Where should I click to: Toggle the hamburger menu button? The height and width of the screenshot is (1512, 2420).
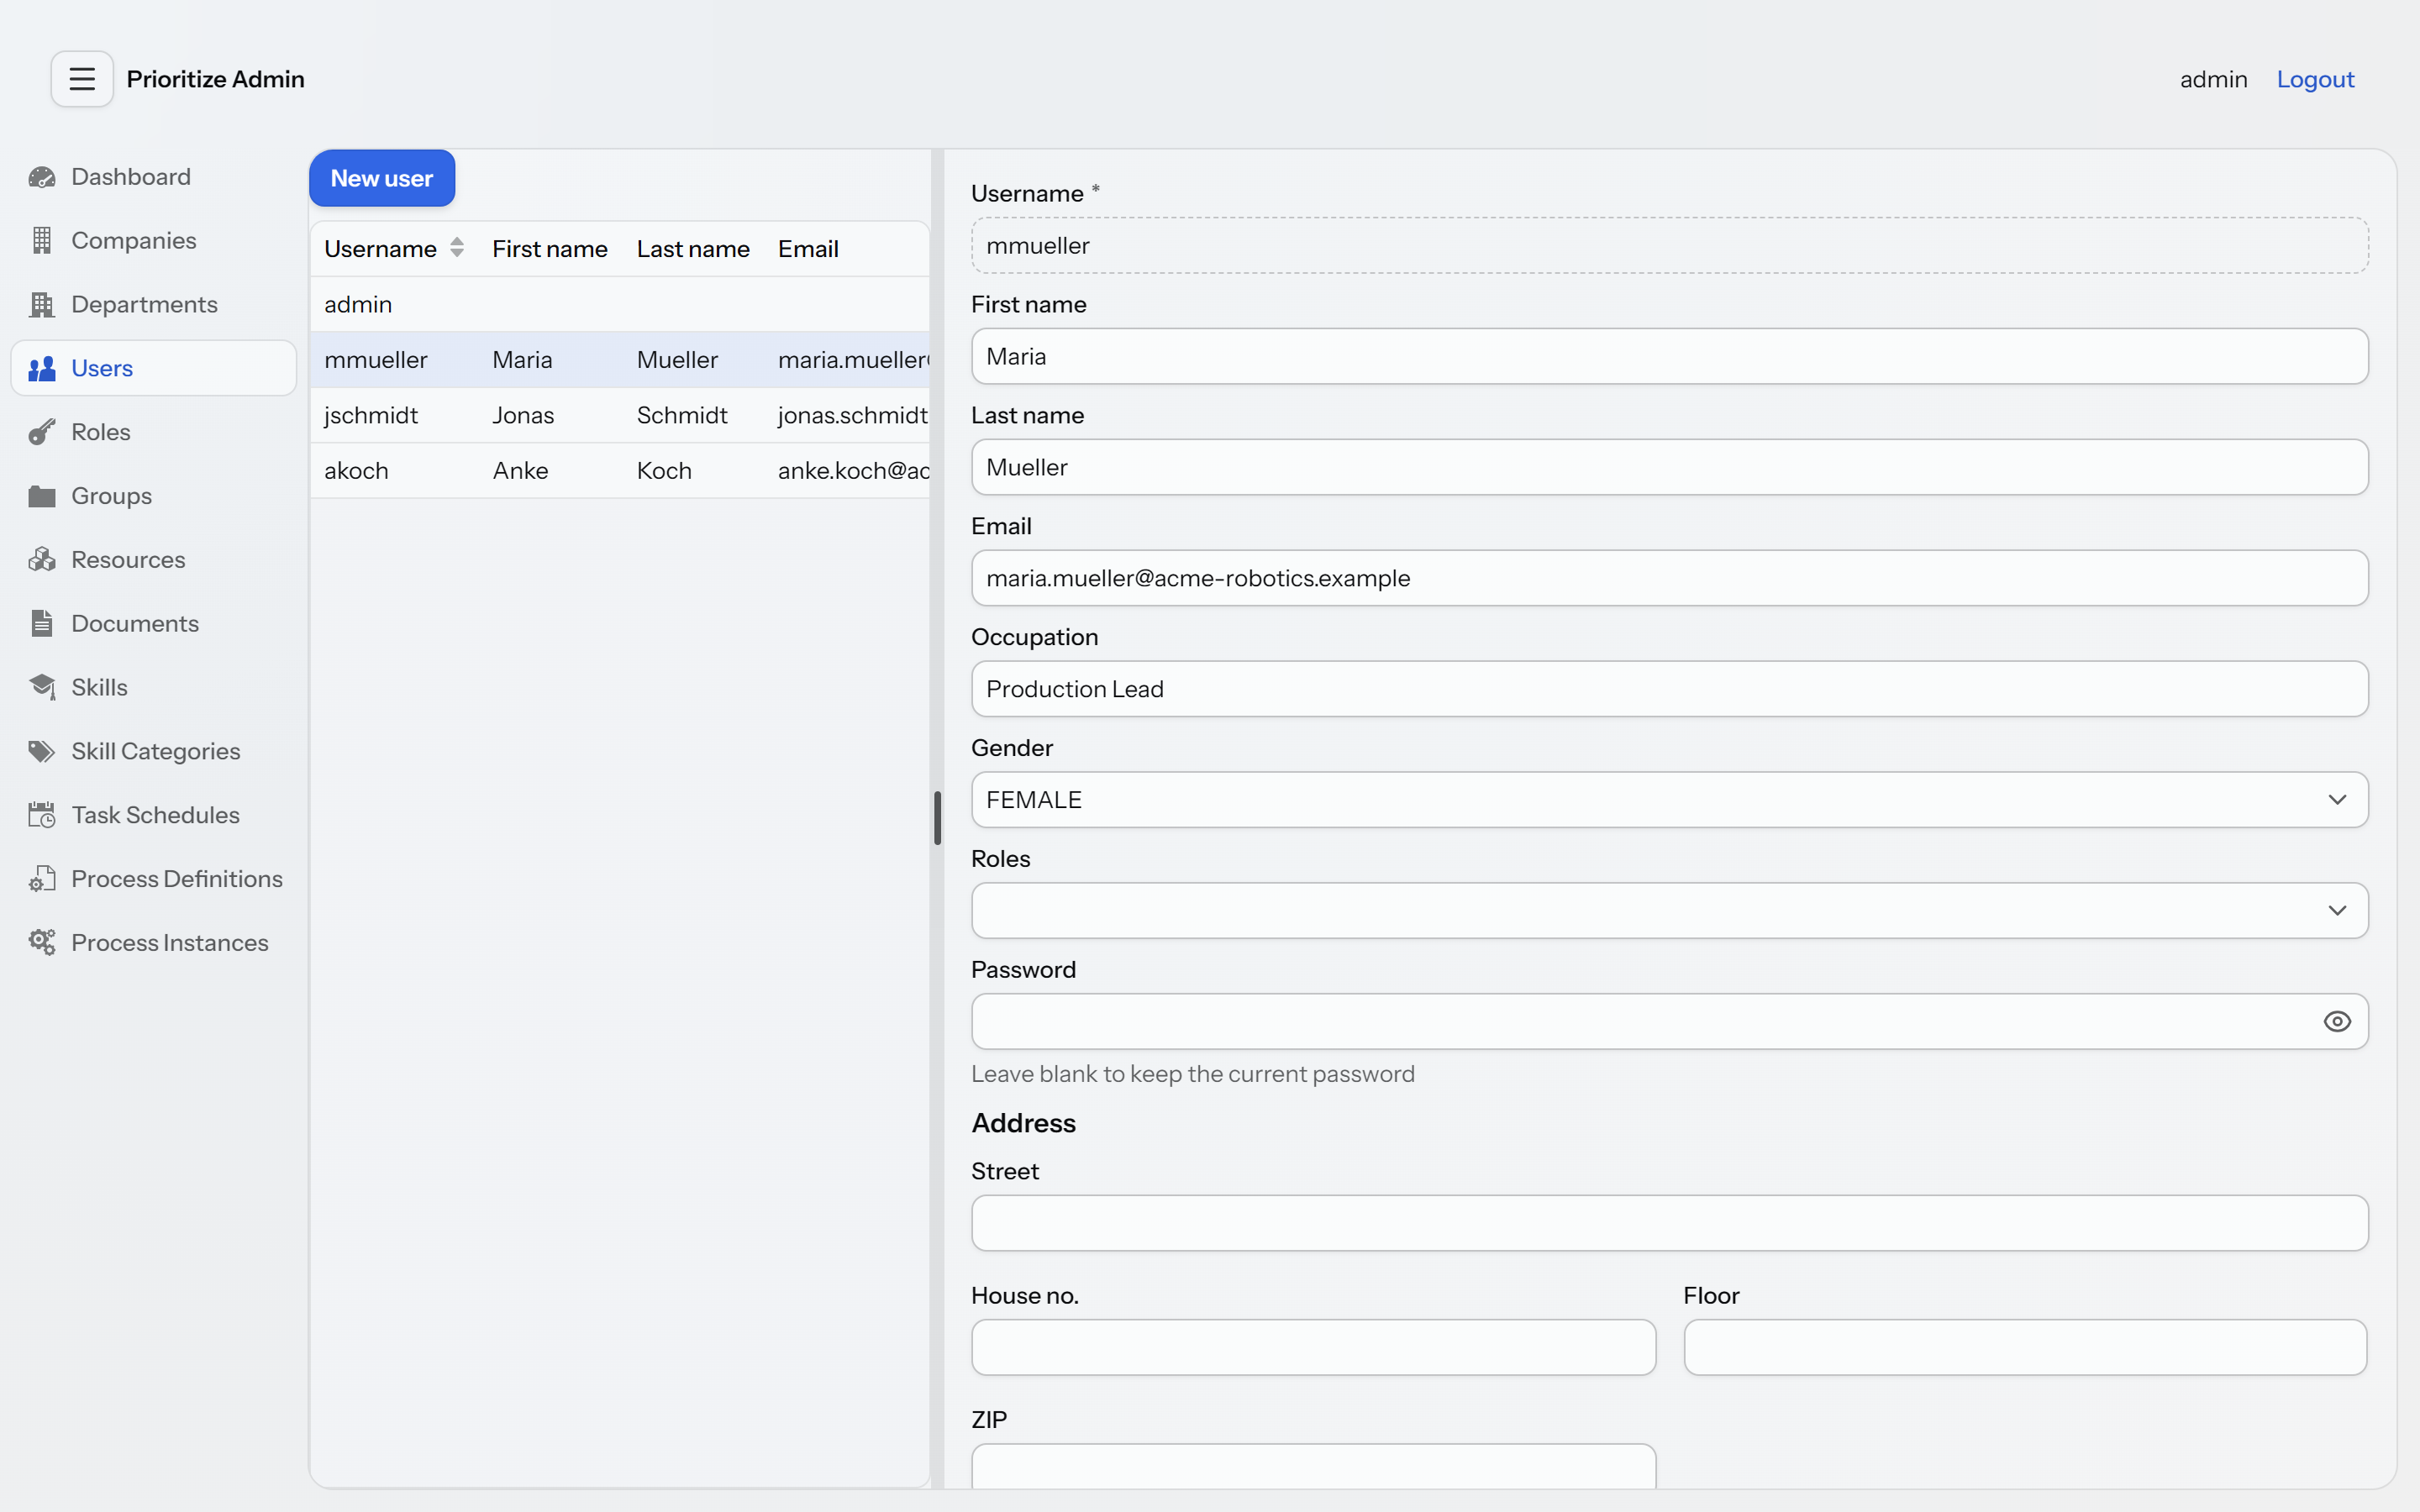tap(82, 79)
